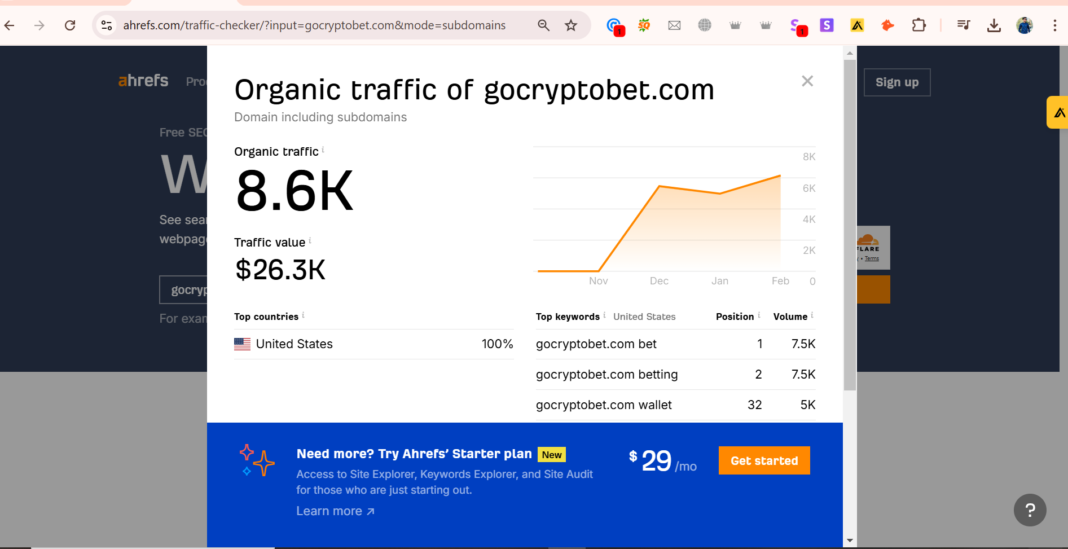This screenshot has height=549, width=1068.
Task: Open the orange fox extension
Action: tap(888, 25)
